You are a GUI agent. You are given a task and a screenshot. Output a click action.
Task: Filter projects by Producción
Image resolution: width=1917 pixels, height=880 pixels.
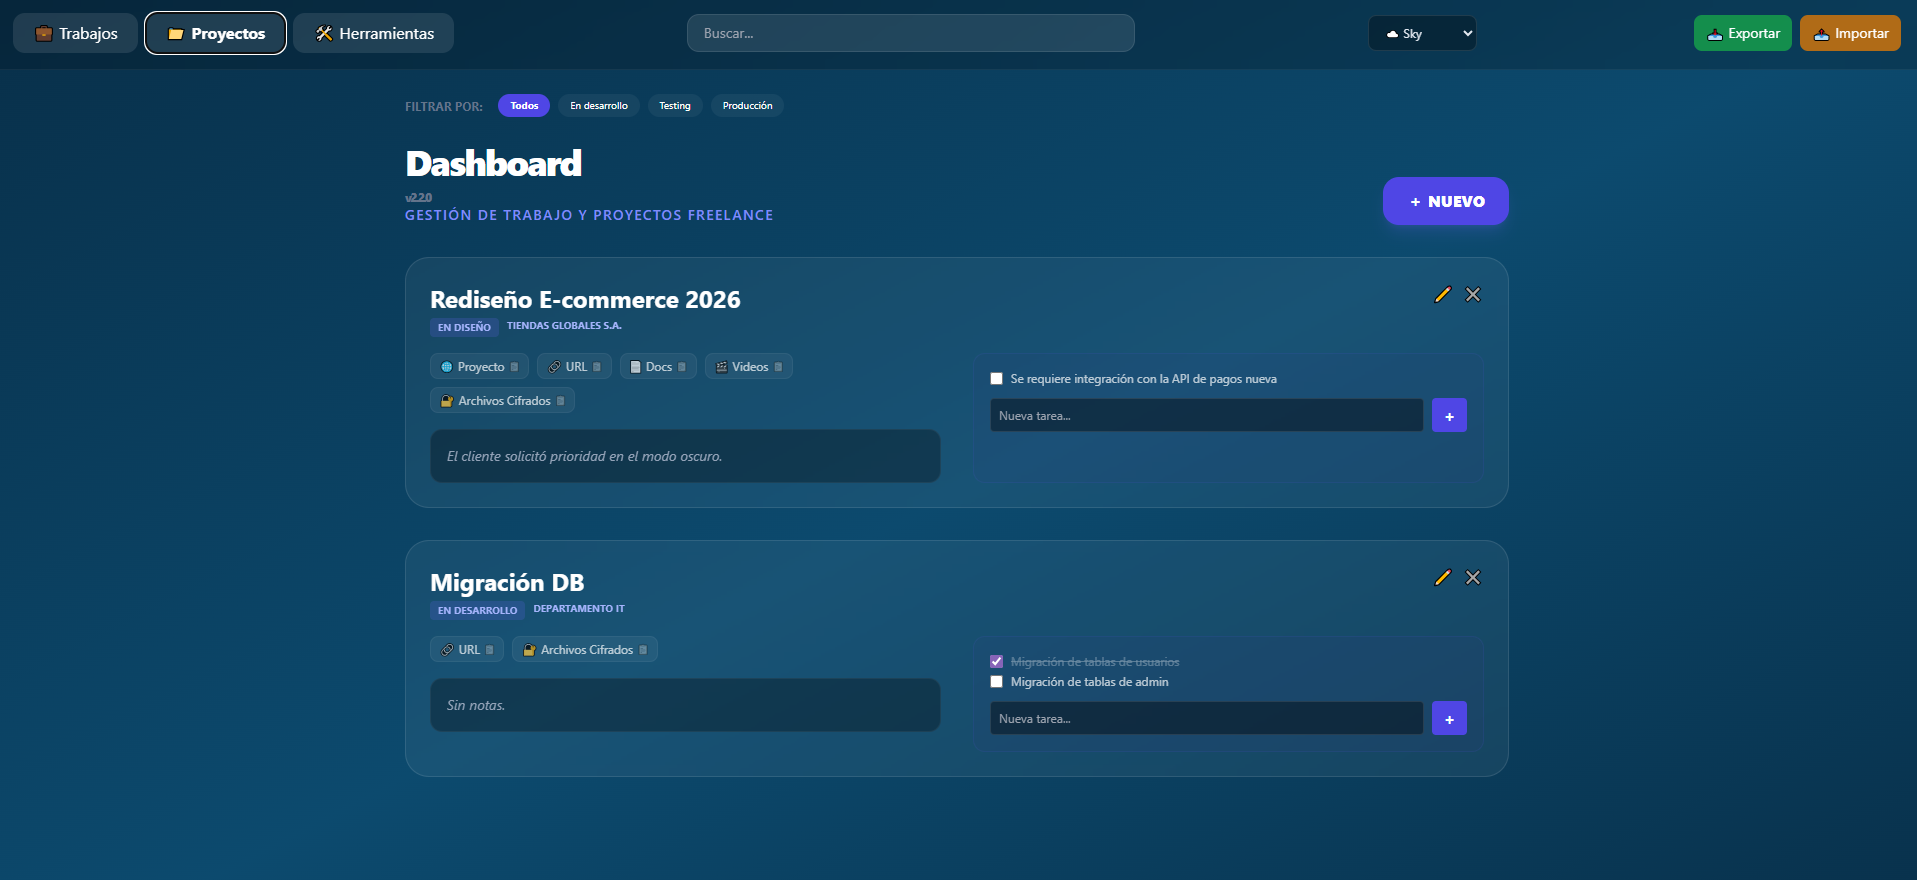point(747,106)
